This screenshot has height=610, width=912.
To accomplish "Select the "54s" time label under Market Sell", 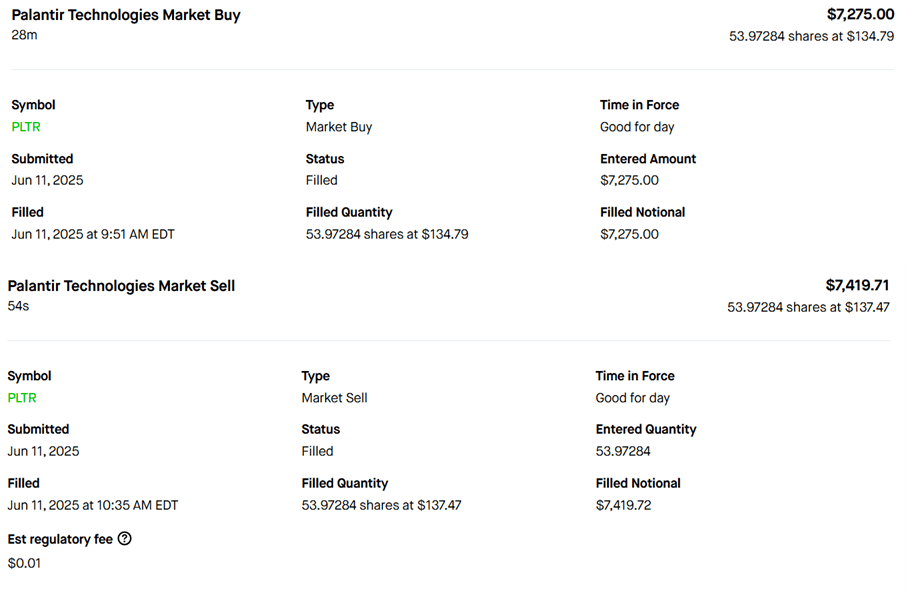I will [18, 306].
